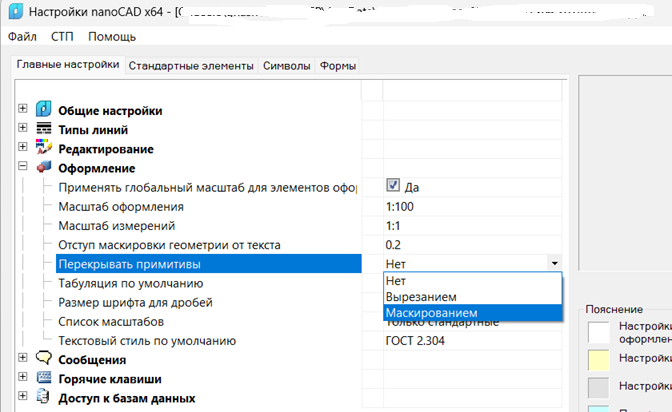Choose Маскированием in the dropdown list
This screenshot has width=672, height=412.
pos(473,313)
